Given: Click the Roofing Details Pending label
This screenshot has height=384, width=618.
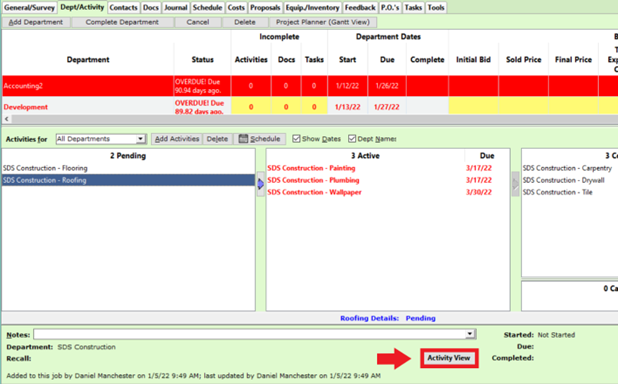Looking at the screenshot, I should click(388, 318).
